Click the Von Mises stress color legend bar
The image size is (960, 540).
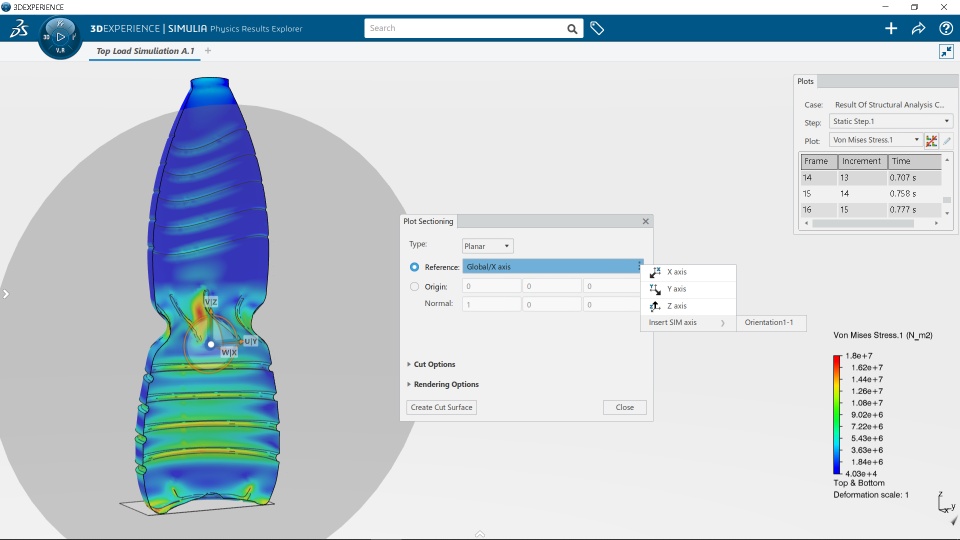click(x=836, y=414)
